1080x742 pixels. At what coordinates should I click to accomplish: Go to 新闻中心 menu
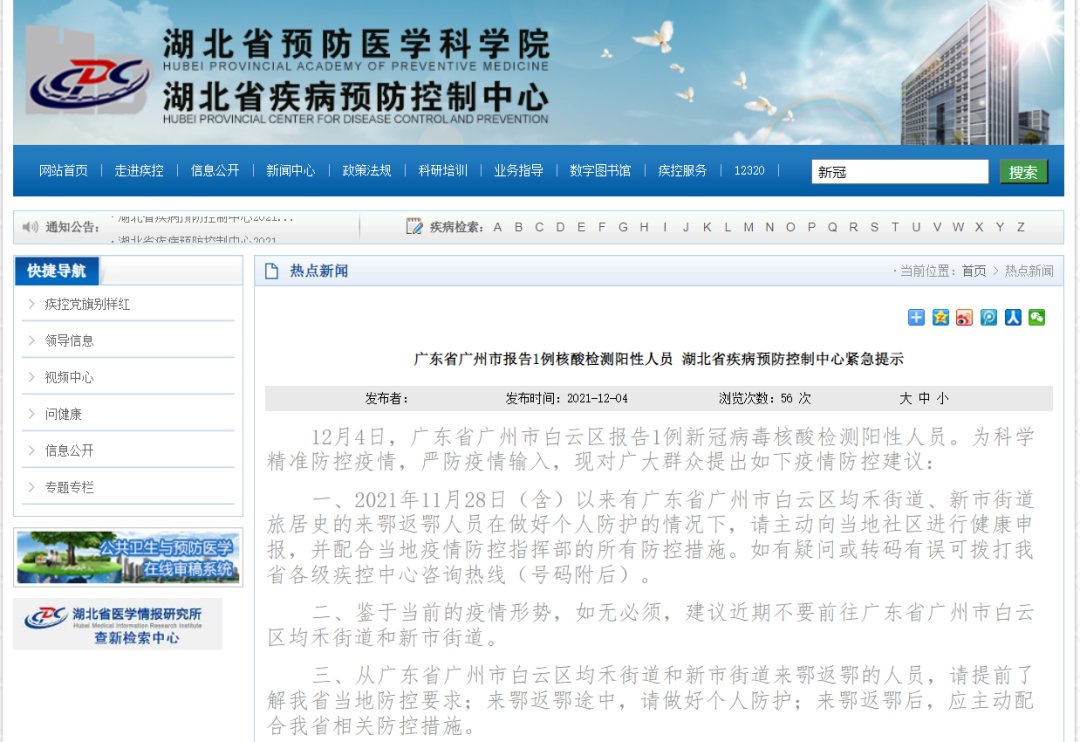(291, 170)
